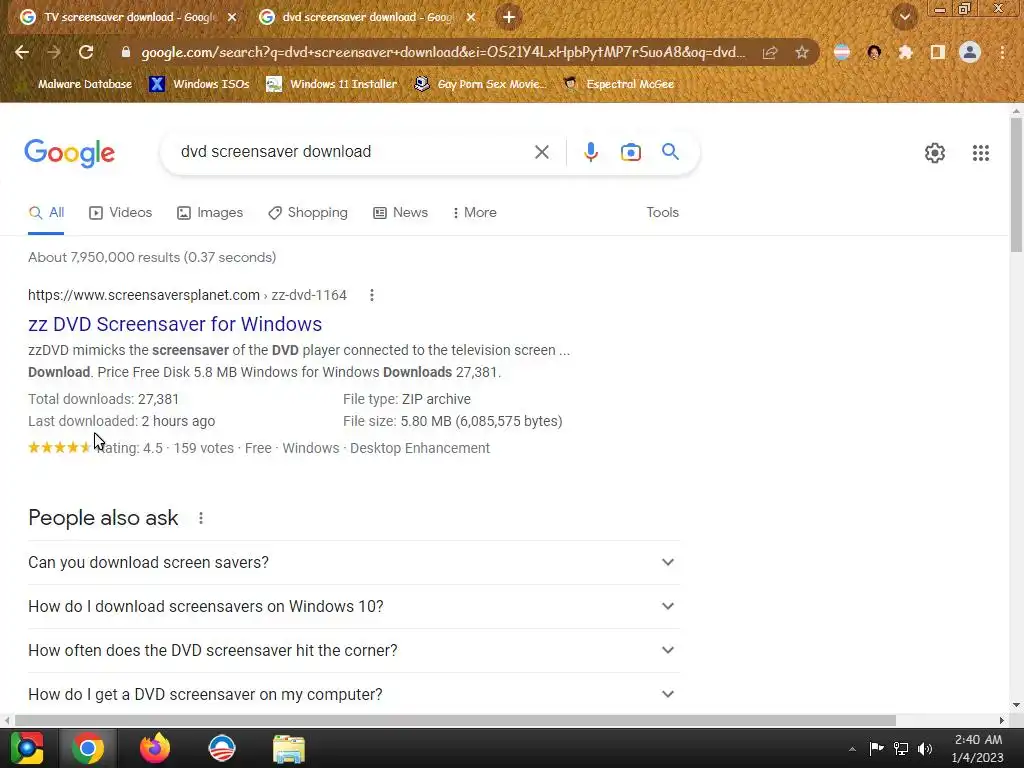This screenshot has width=1024, height=768.
Task: Click the forward navigation arrow
Action: (54, 52)
